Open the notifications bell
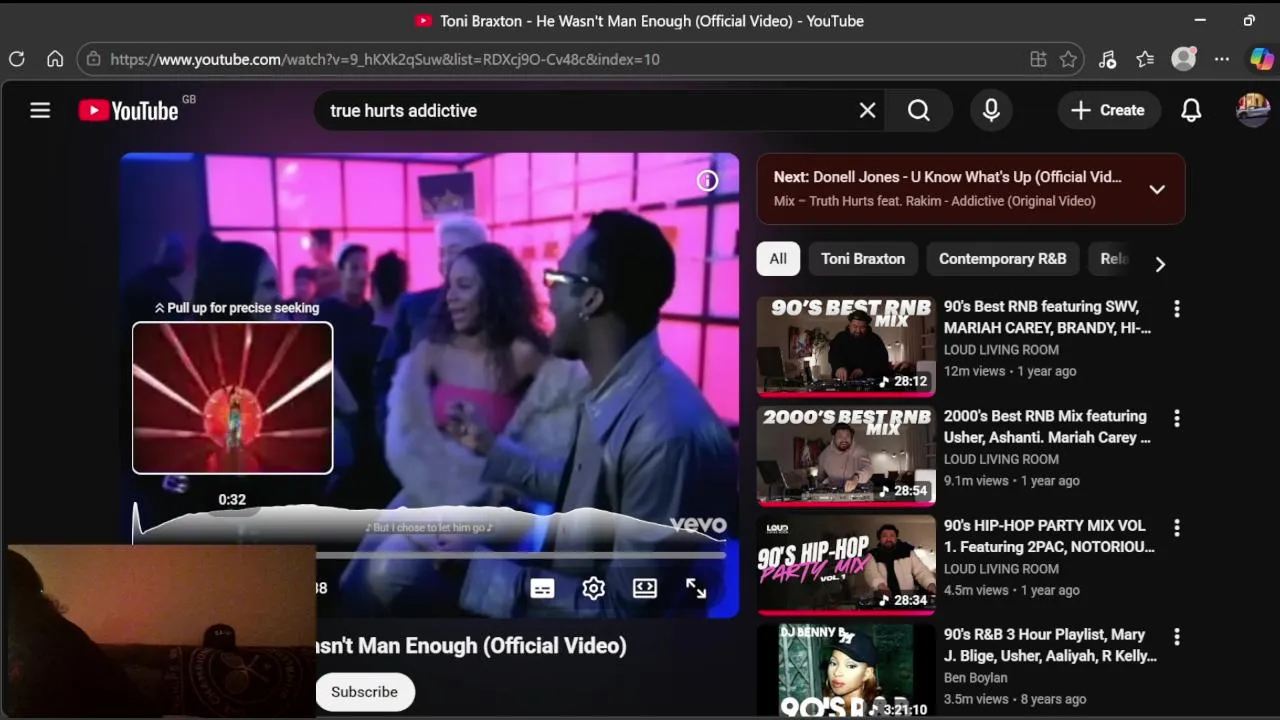Viewport: 1280px width, 720px height. (x=1191, y=111)
